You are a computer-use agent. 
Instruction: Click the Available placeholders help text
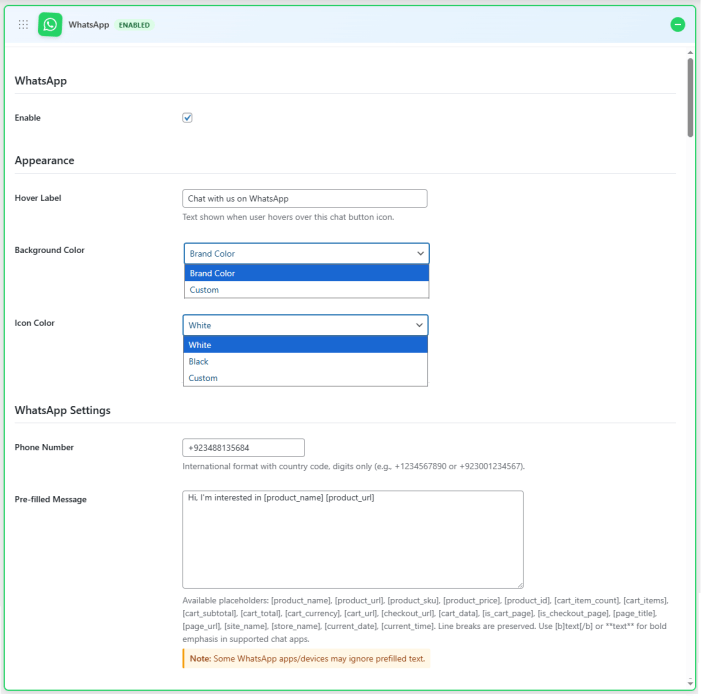point(426,621)
